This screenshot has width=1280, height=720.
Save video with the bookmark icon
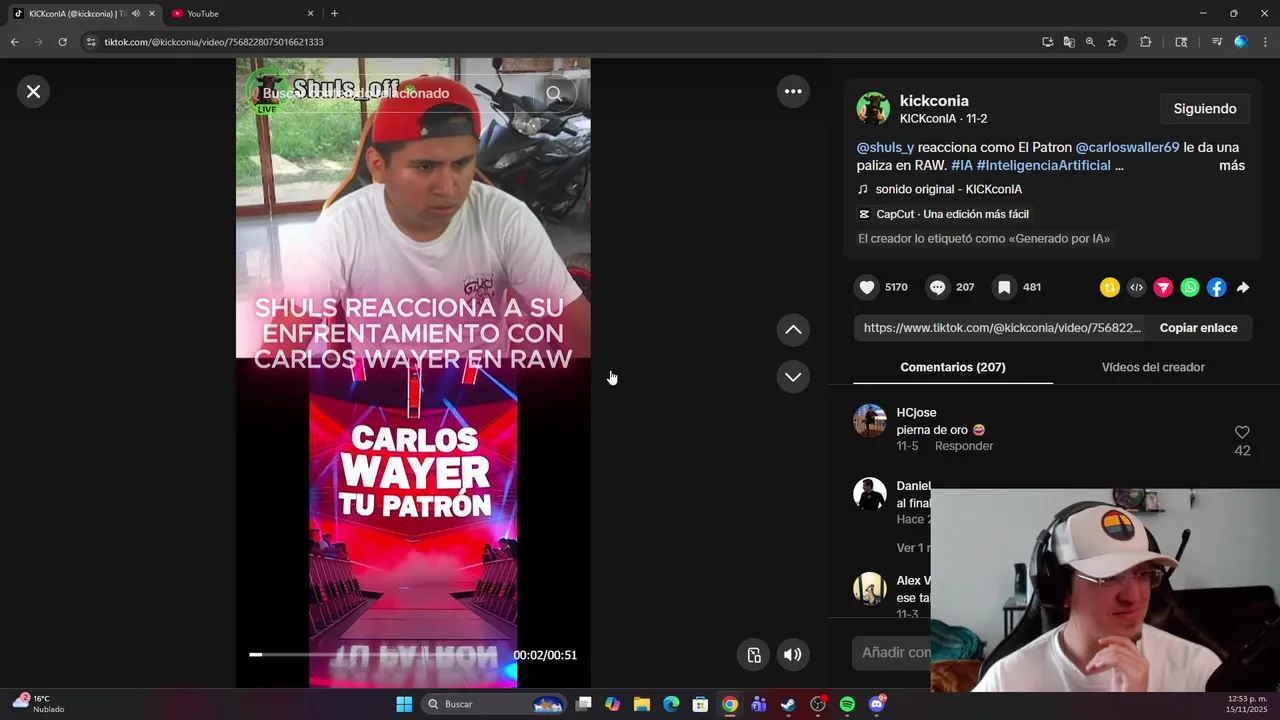tap(1004, 287)
